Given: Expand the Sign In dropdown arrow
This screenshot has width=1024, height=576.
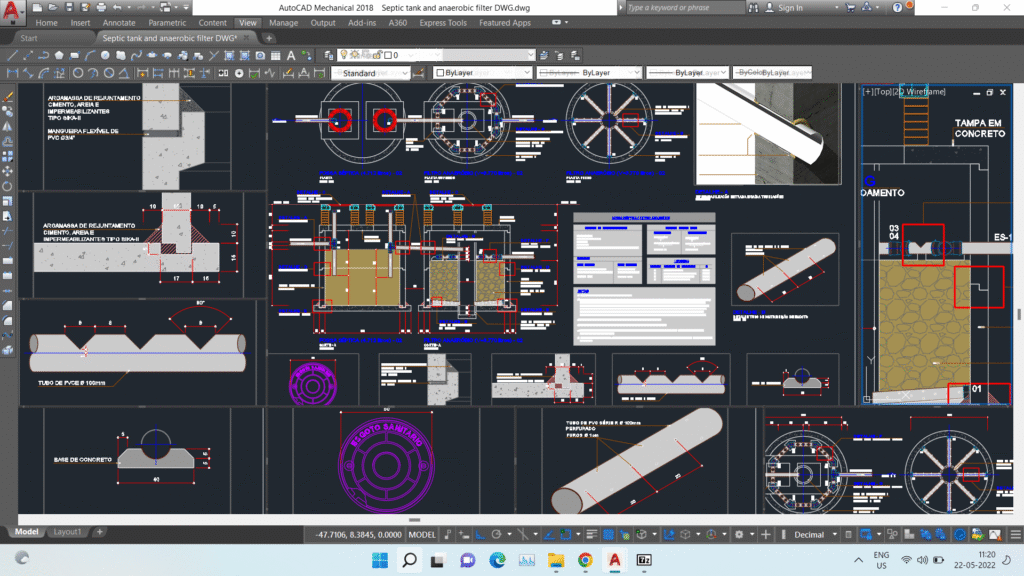Looking at the screenshot, I should [x=837, y=8].
